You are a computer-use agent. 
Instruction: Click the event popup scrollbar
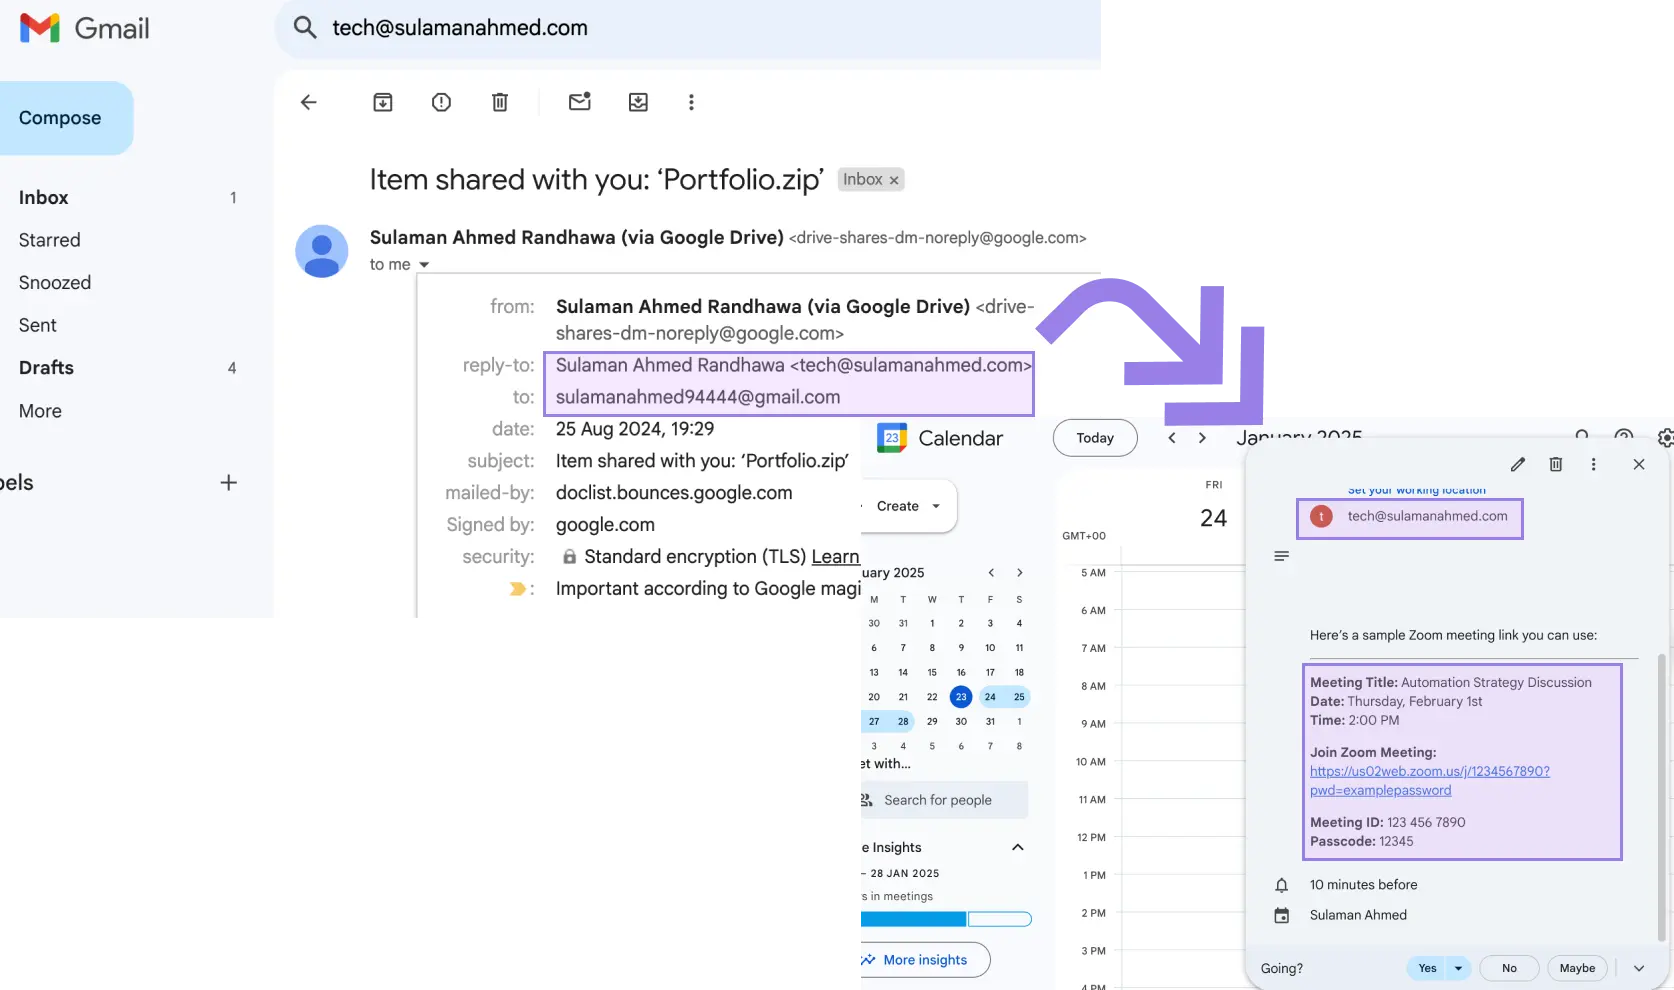1662,798
